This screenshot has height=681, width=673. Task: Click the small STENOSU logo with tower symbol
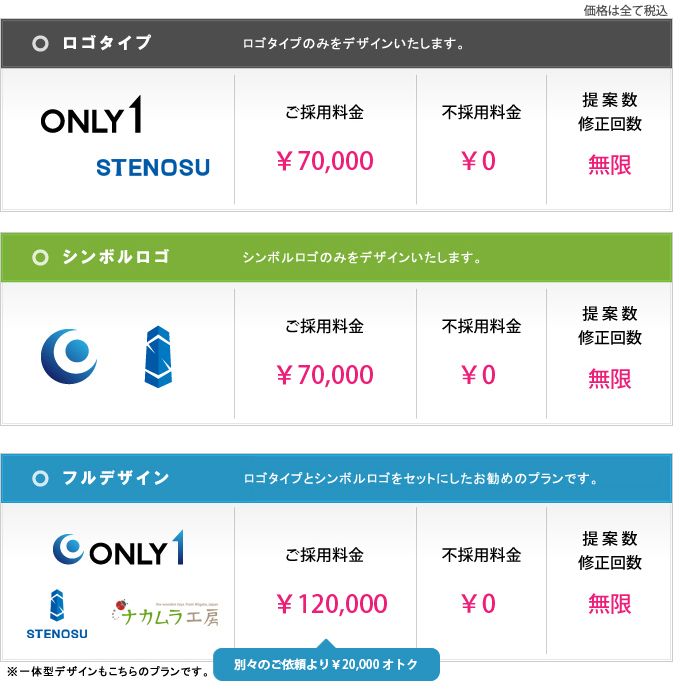point(57,614)
